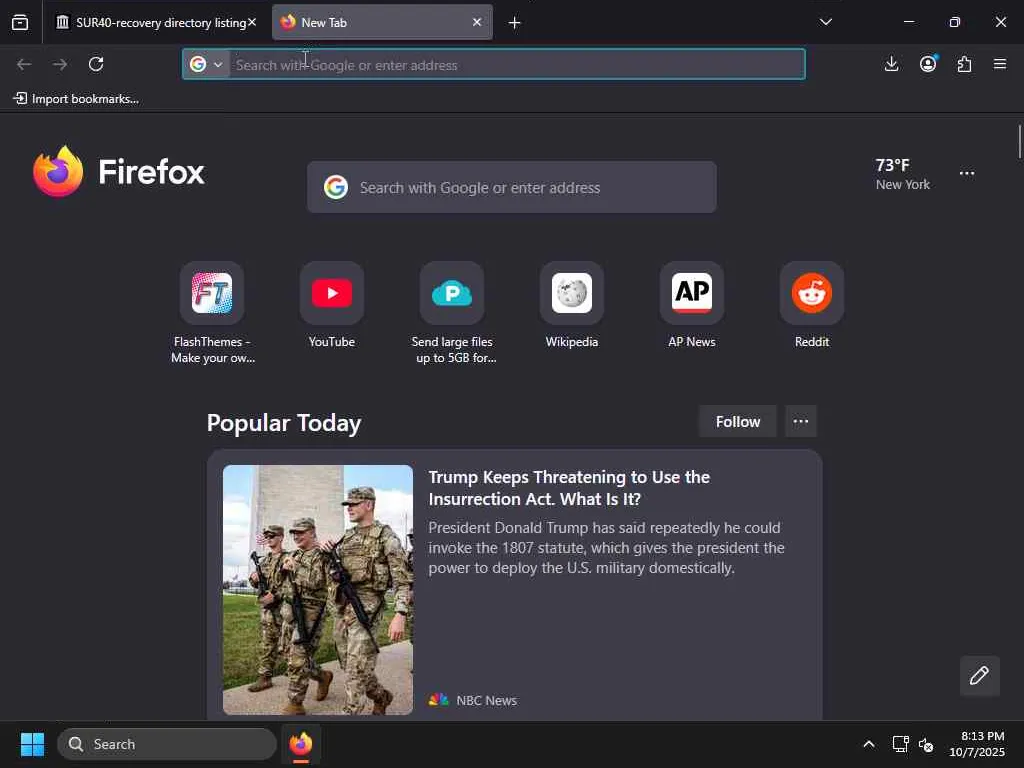Open the Insurrection Act article headline

coord(569,488)
